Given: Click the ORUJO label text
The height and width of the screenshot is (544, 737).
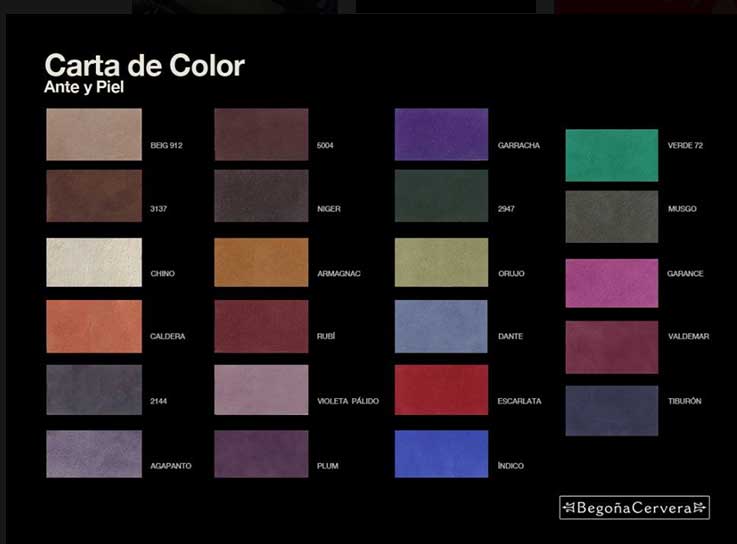Looking at the screenshot, I should (511, 274).
